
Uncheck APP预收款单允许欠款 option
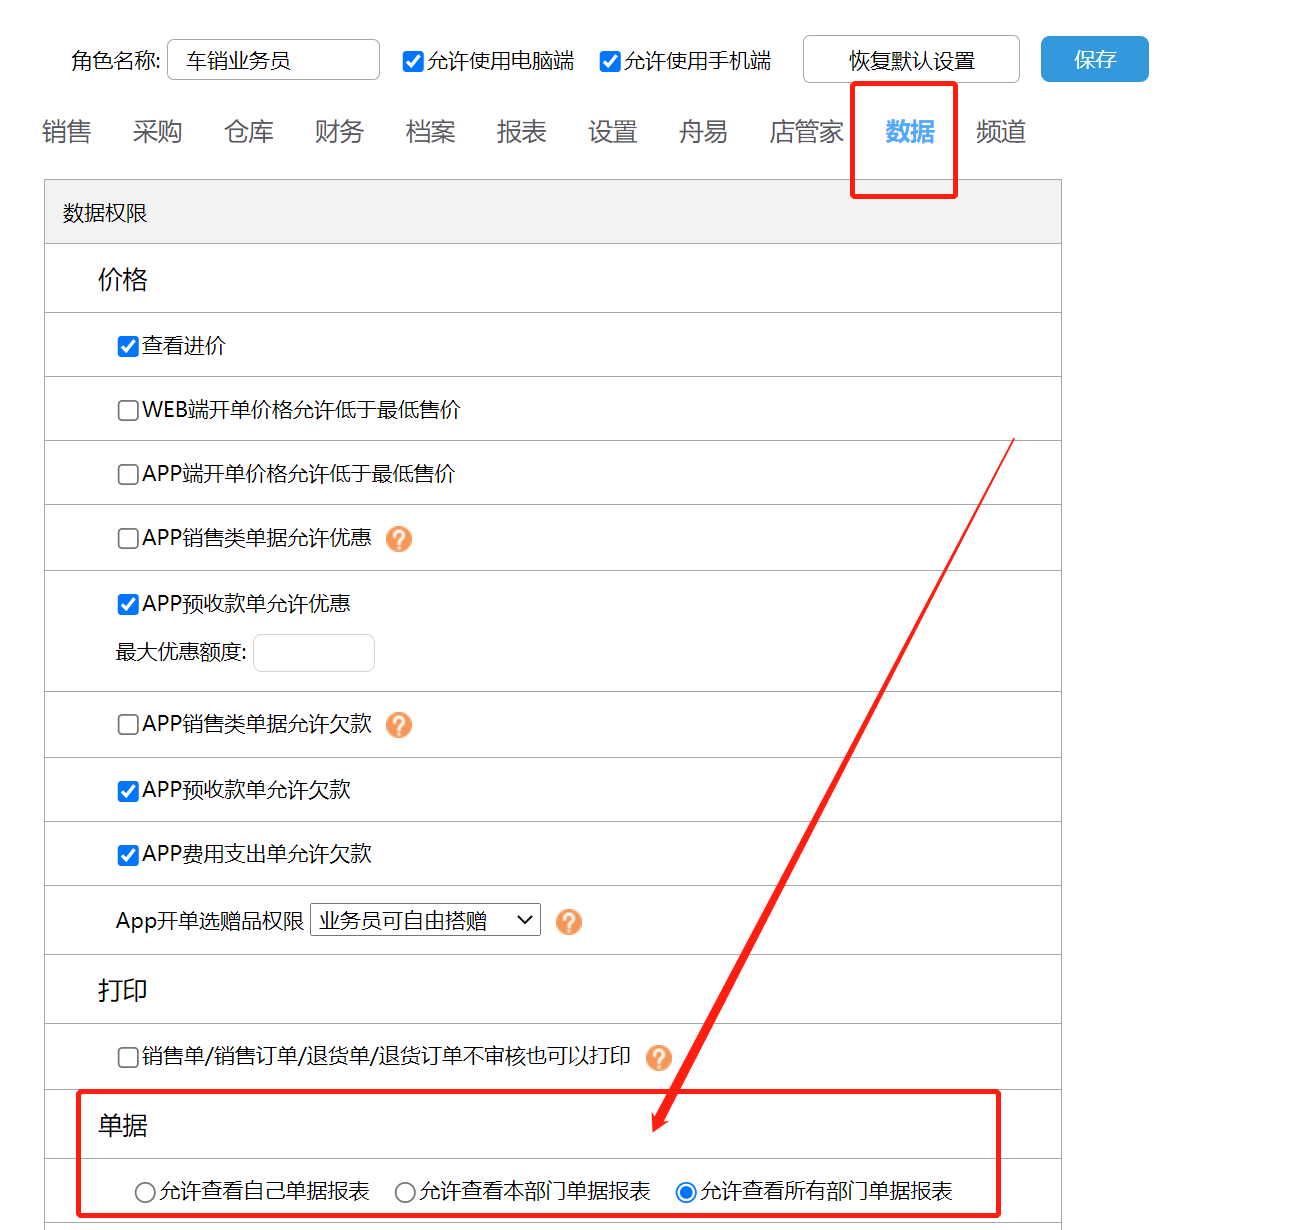click(x=128, y=792)
